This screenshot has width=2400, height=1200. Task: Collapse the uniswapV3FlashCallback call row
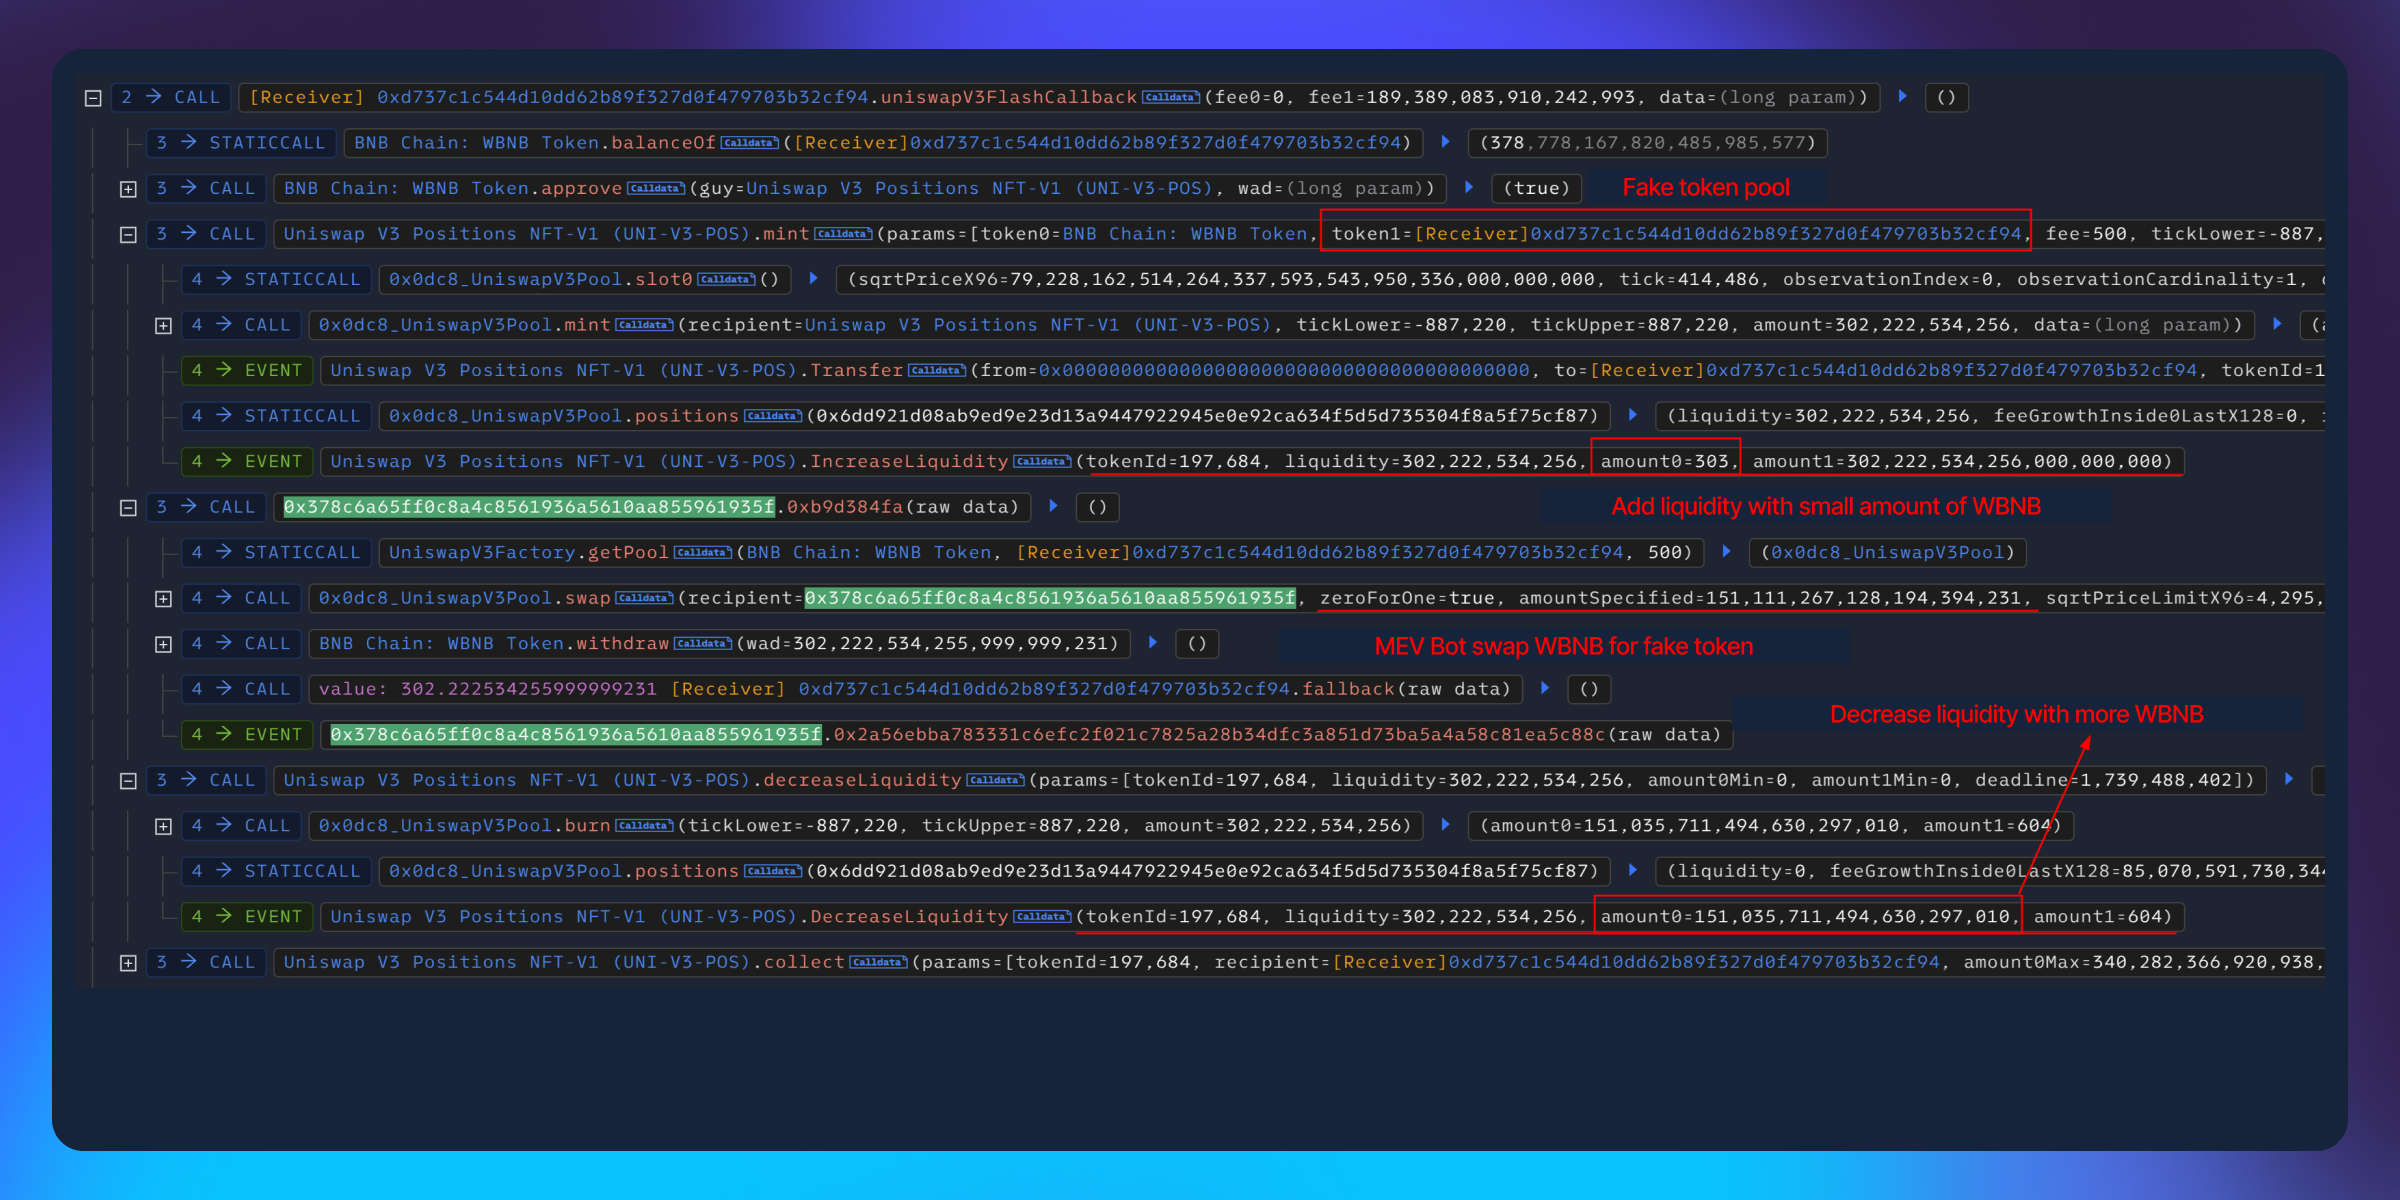(93, 98)
